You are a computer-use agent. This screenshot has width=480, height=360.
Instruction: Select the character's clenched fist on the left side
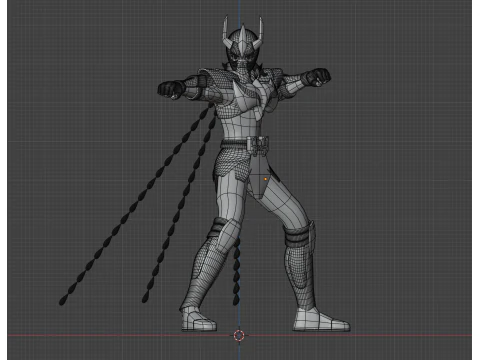(x=171, y=89)
